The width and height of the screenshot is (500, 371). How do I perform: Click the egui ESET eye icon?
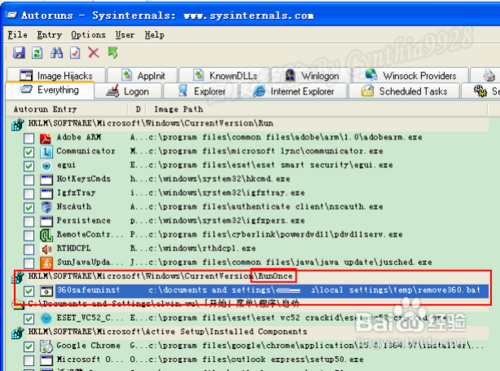(x=46, y=165)
